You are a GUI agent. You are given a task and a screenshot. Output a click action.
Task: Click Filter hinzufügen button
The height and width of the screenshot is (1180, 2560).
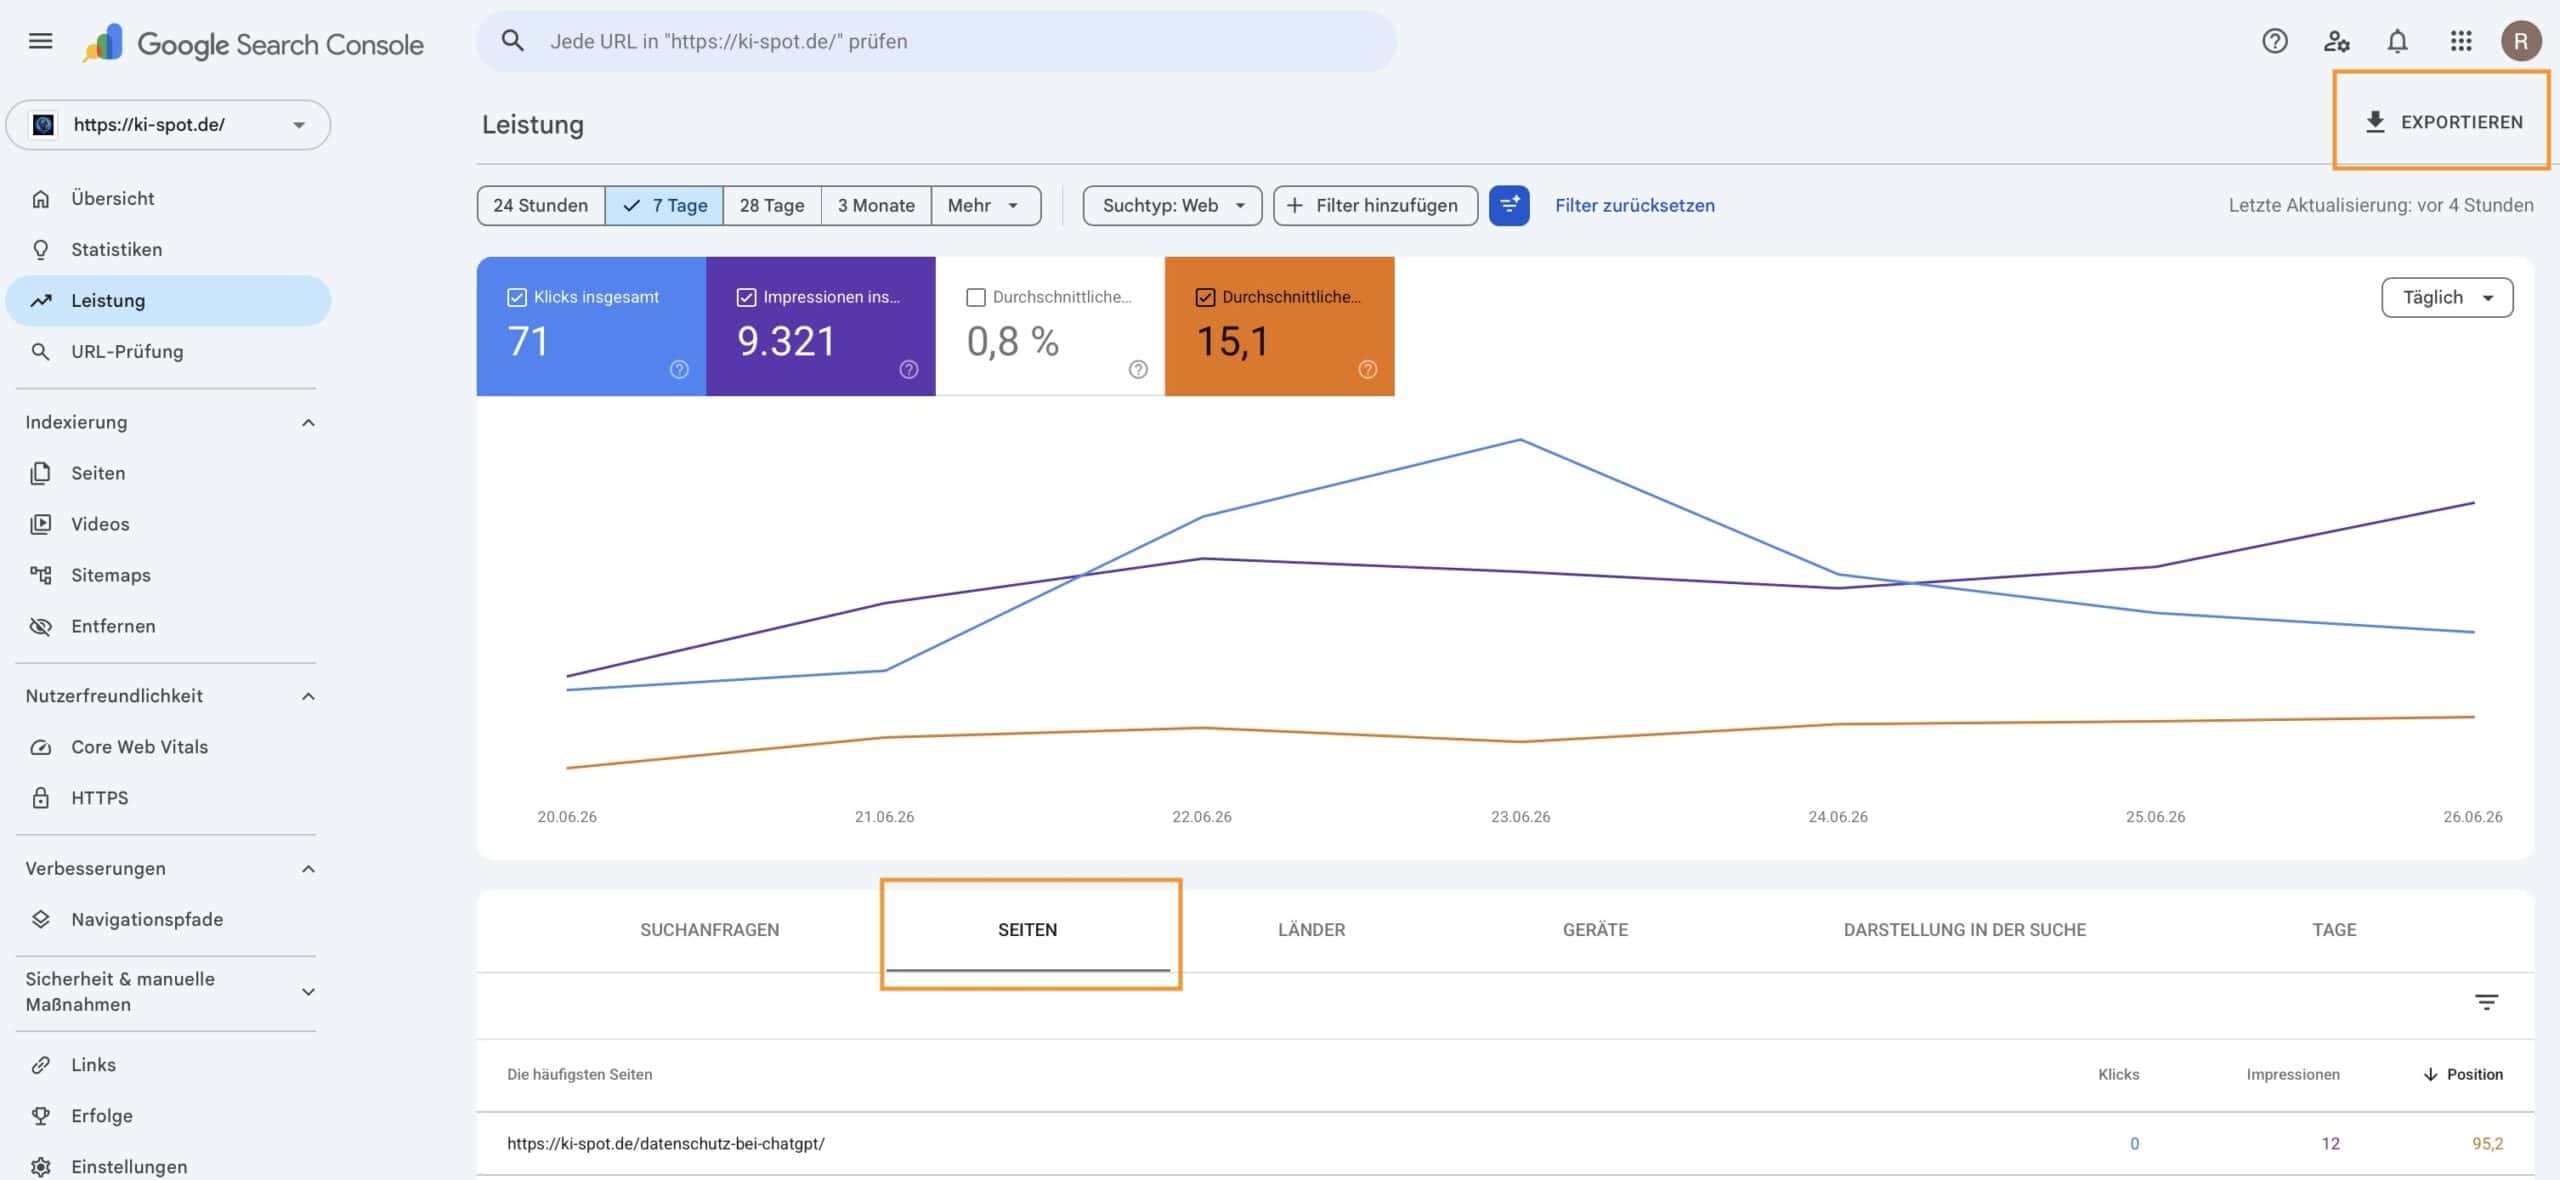[1375, 205]
